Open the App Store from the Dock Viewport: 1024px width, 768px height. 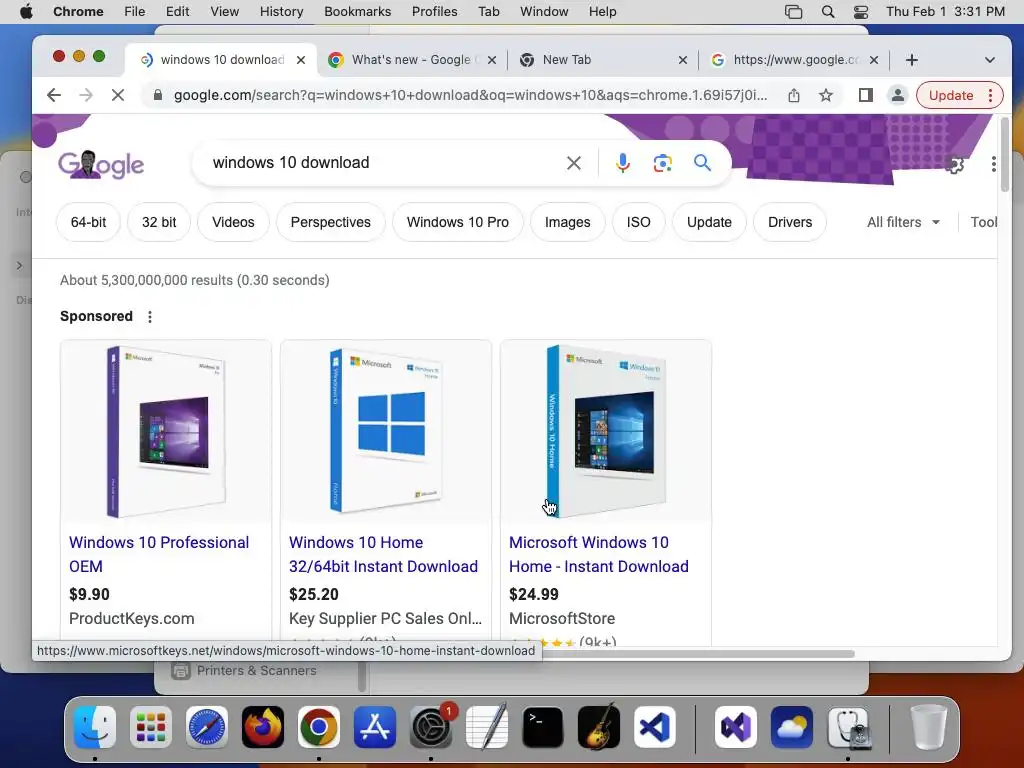point(375,727)
